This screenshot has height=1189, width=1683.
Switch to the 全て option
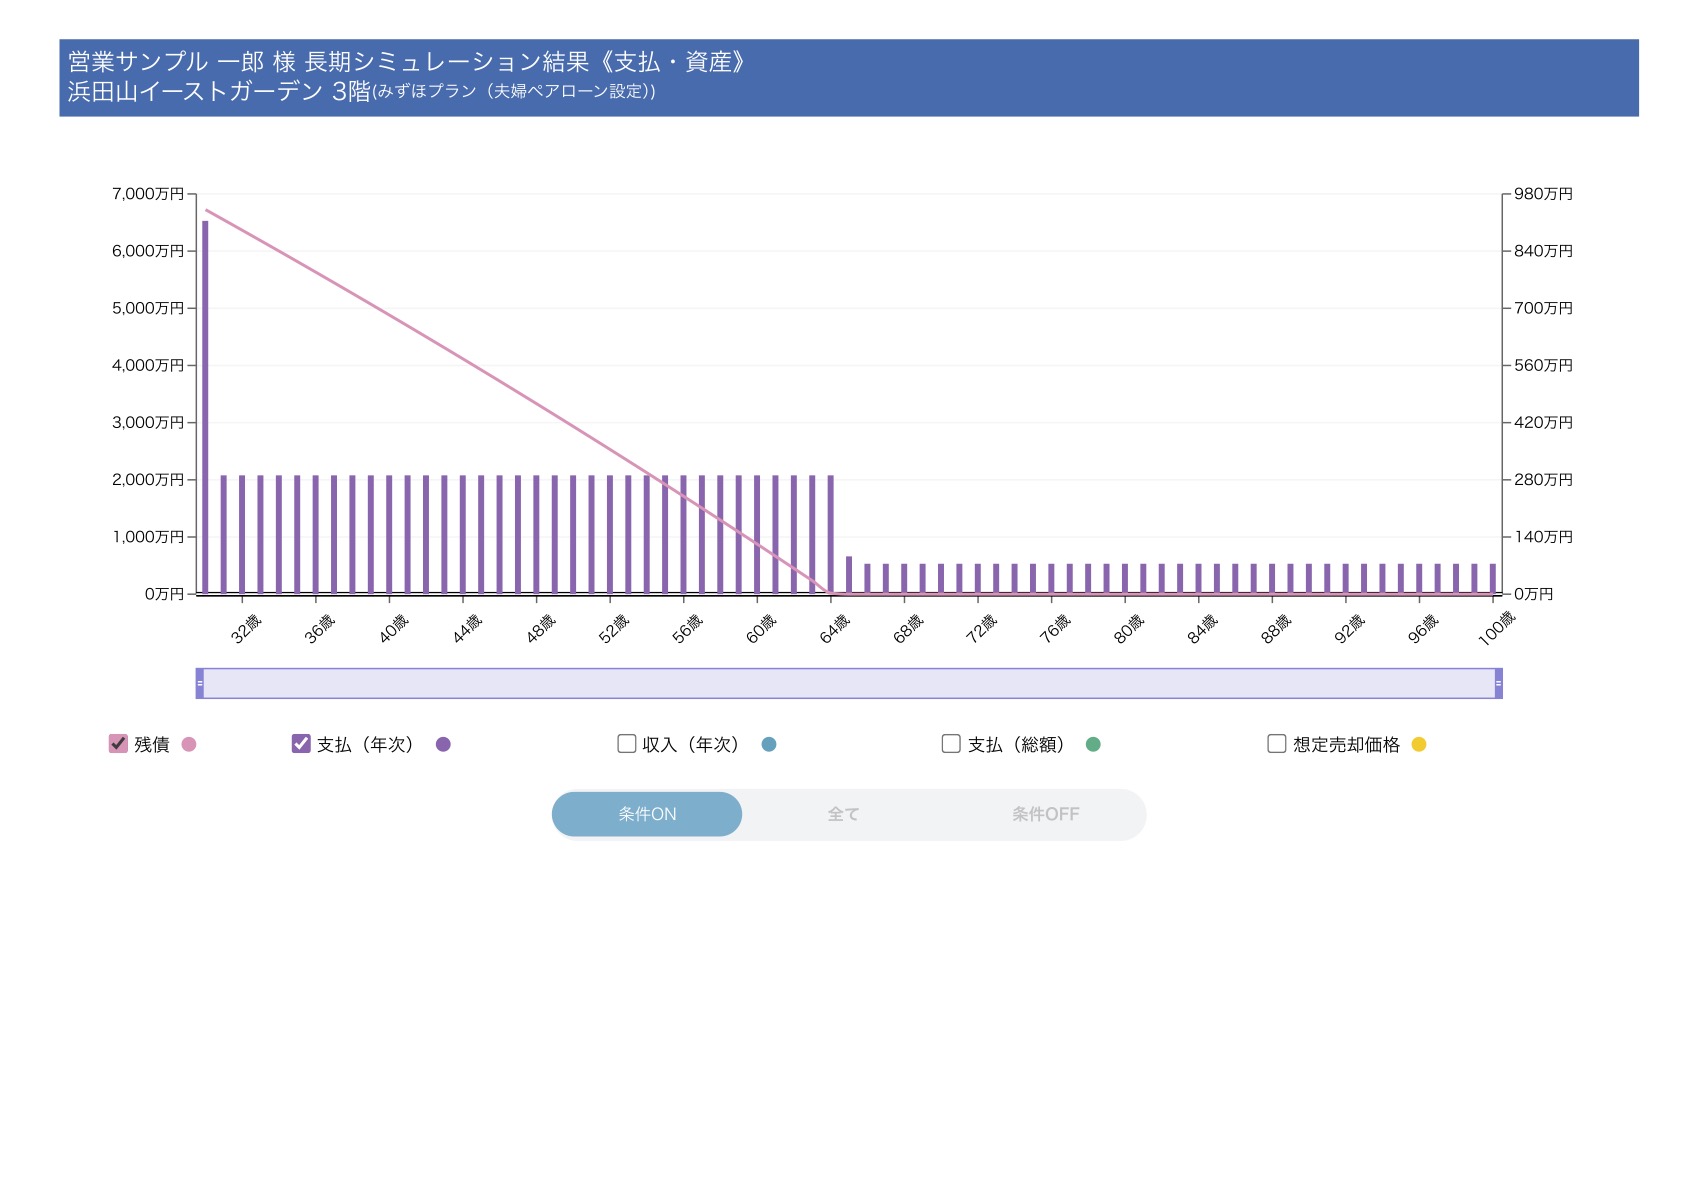(843, 814)
